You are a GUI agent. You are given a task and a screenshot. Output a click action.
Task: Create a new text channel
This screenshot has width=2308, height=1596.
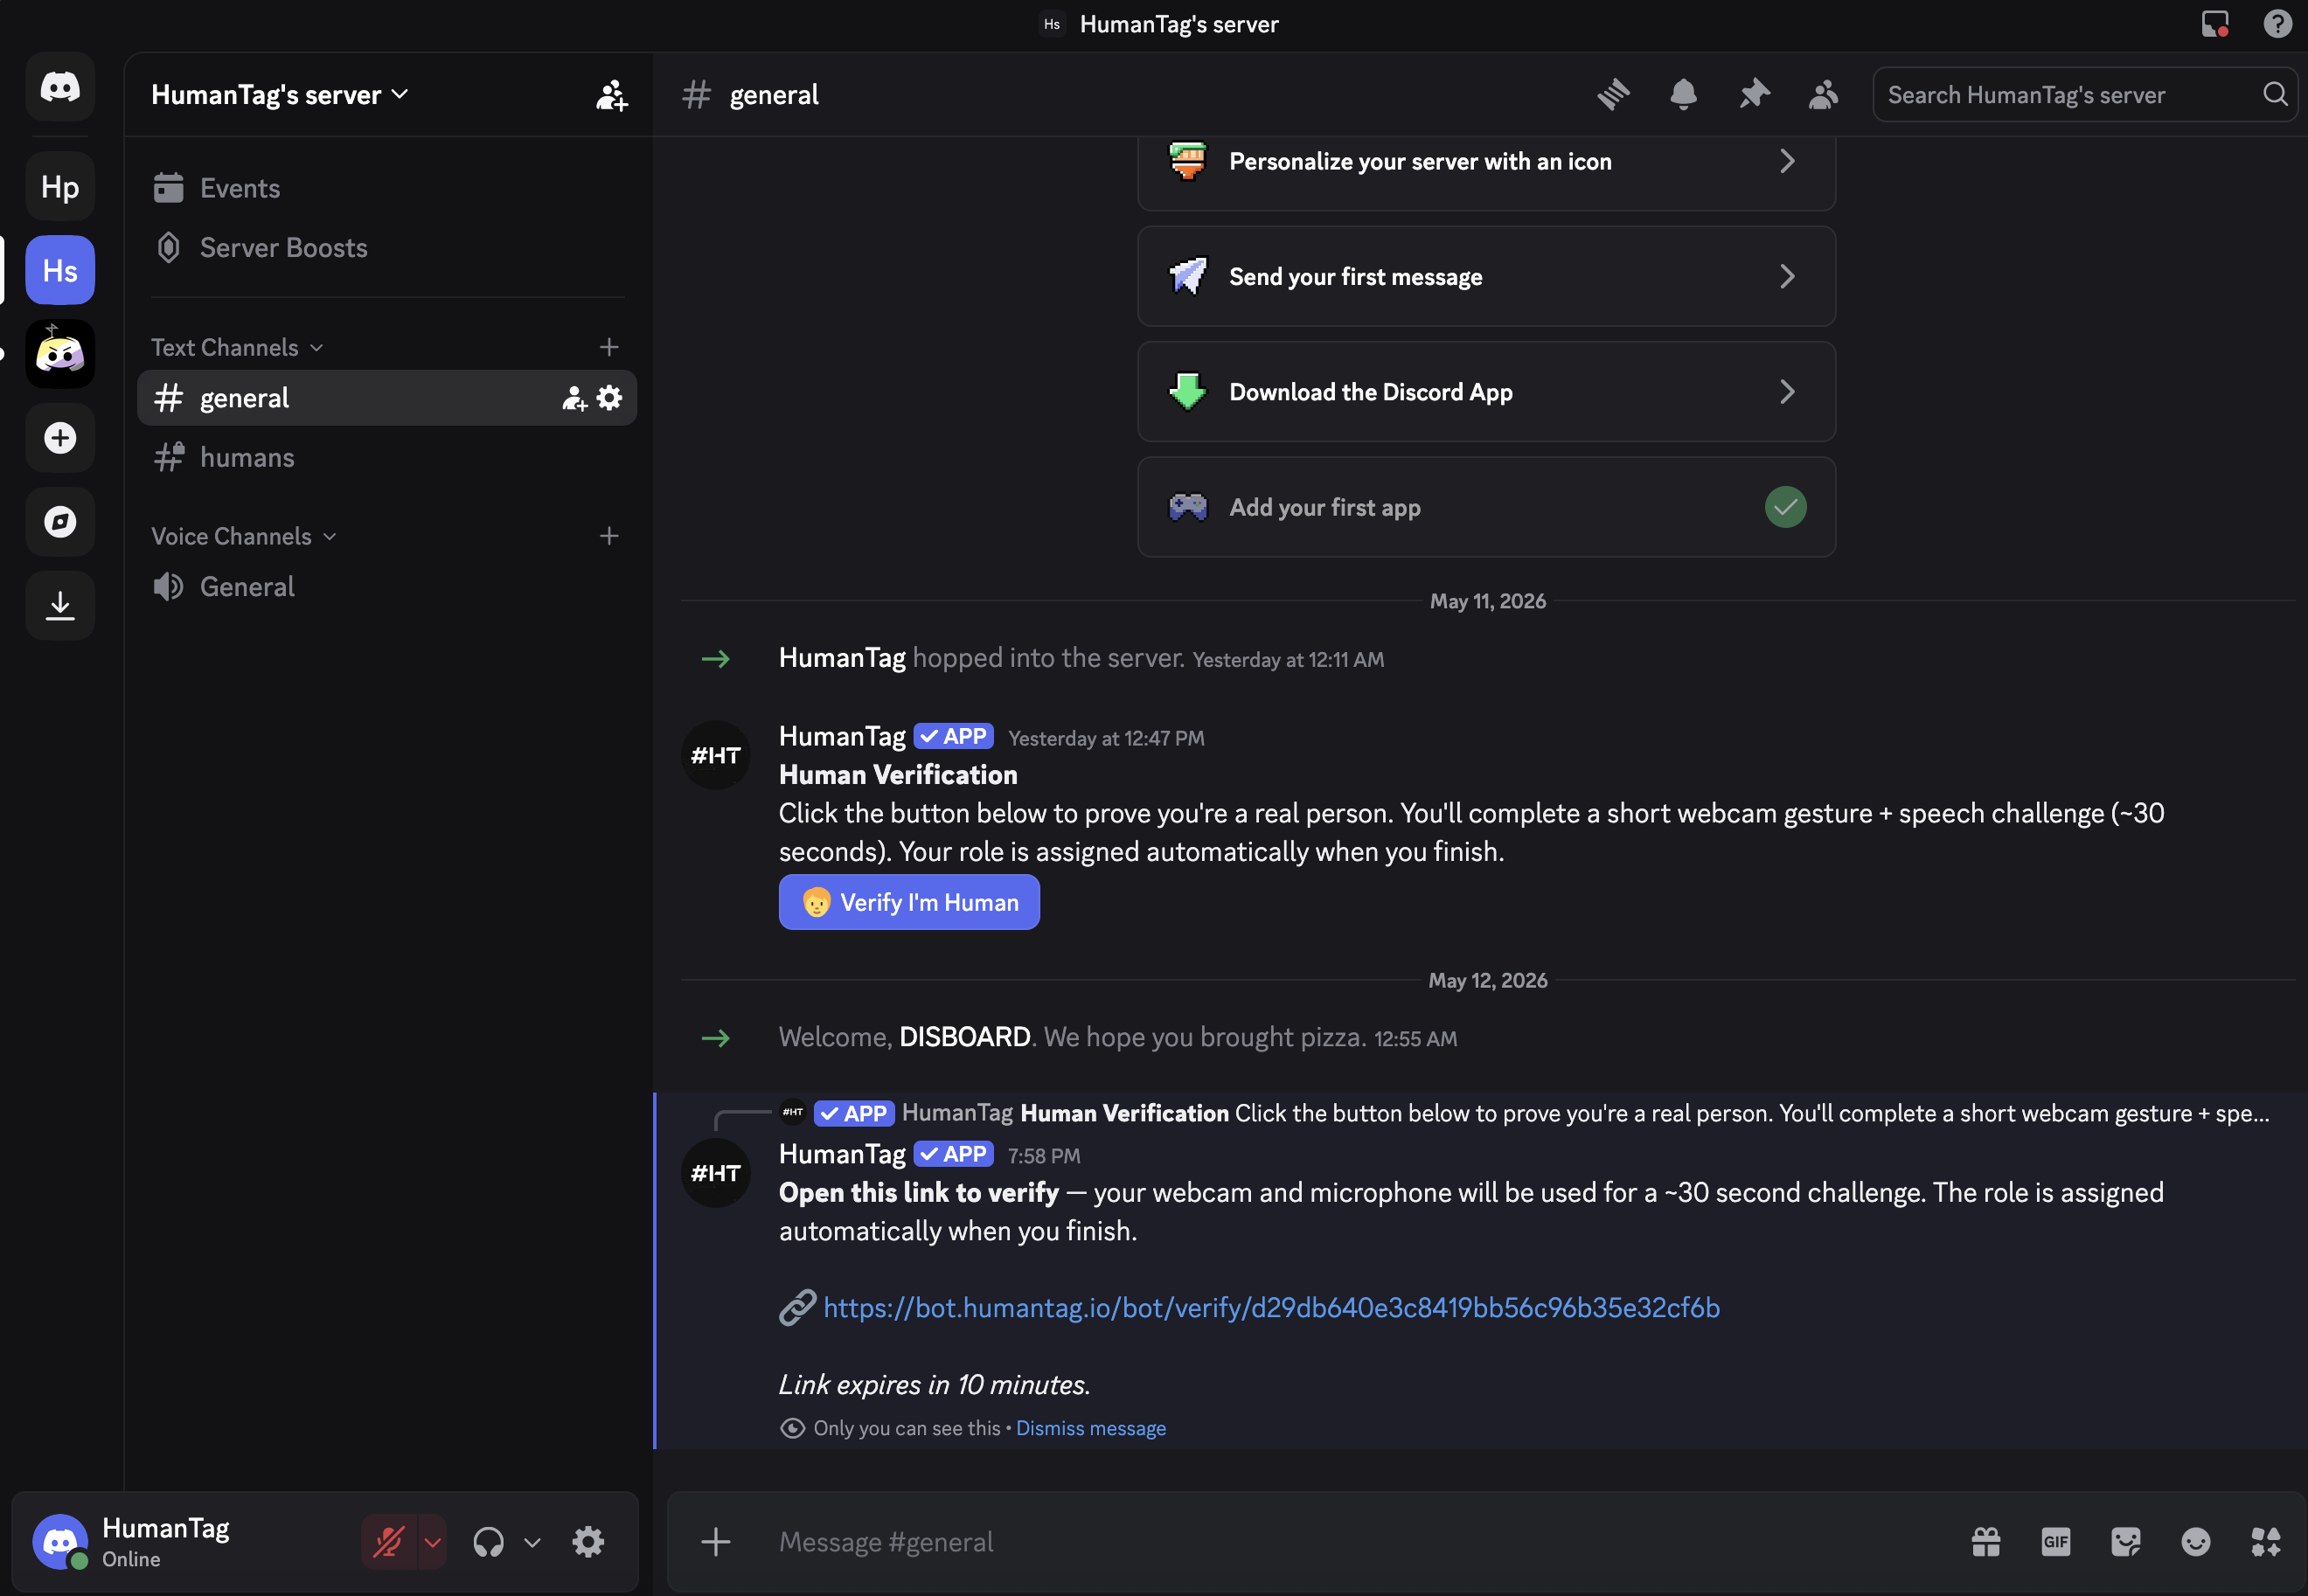click(x=609, y=347)
